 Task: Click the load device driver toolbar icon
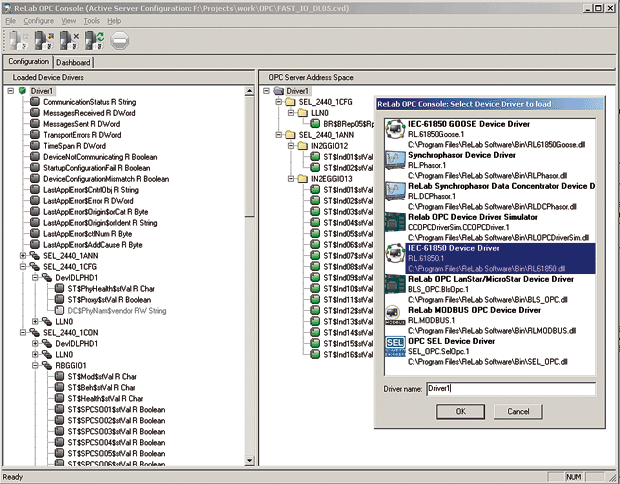[44, 40]
